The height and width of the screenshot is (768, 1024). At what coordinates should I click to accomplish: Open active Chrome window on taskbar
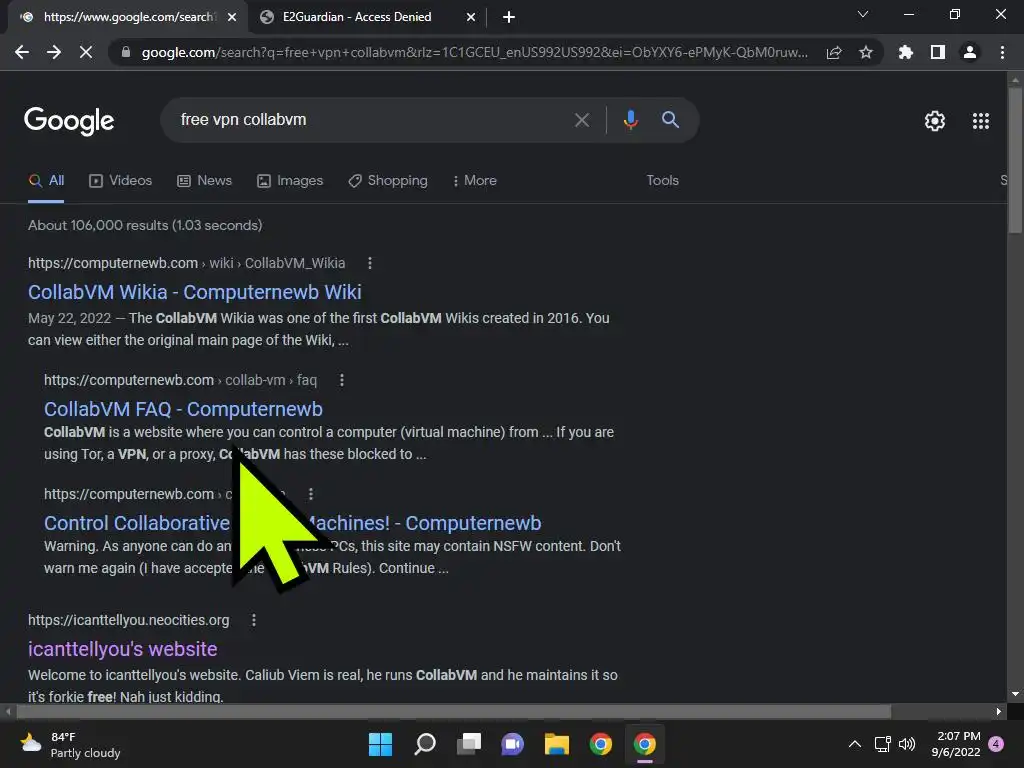[645, 744]
